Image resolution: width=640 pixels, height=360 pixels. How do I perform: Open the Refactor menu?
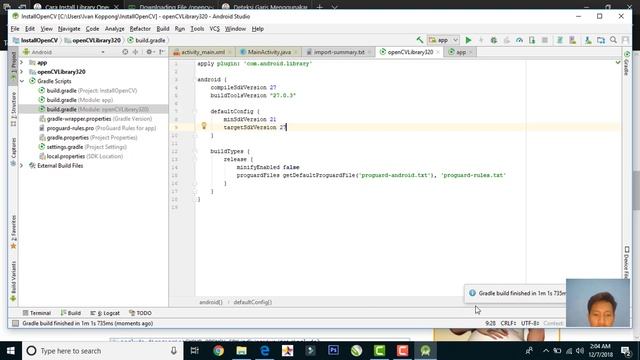[140, 29]
